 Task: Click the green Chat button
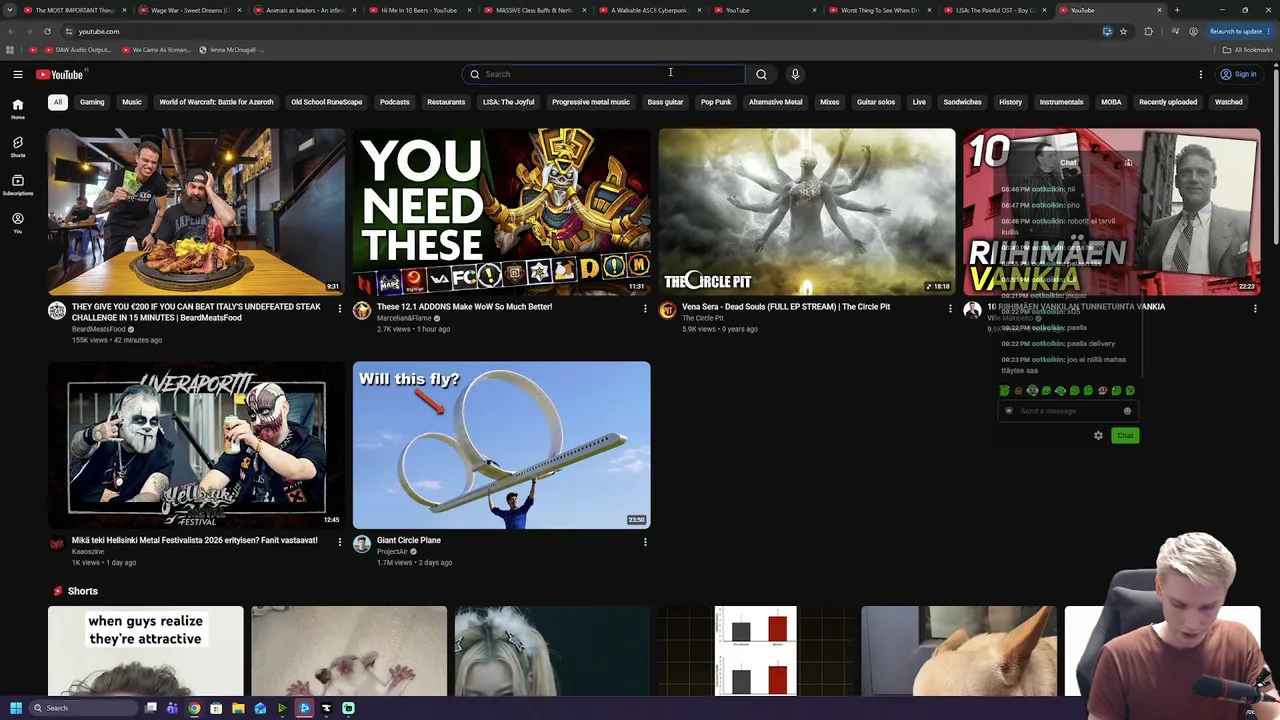point(1125,435)
